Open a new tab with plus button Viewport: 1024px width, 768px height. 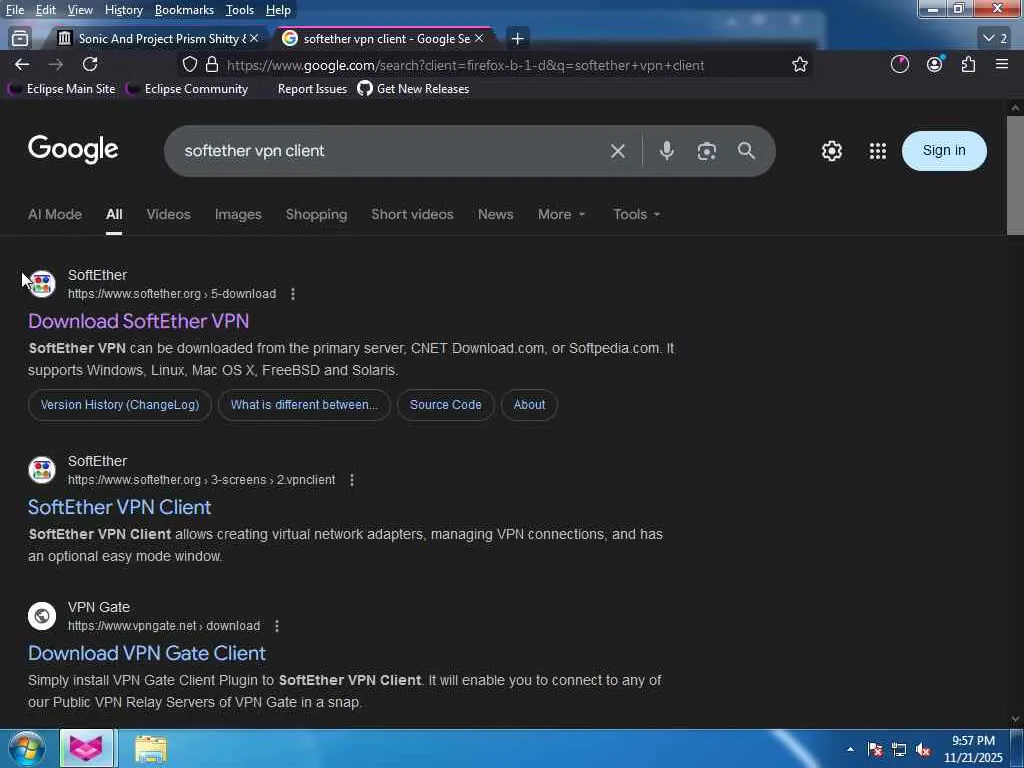pos(517,39)
